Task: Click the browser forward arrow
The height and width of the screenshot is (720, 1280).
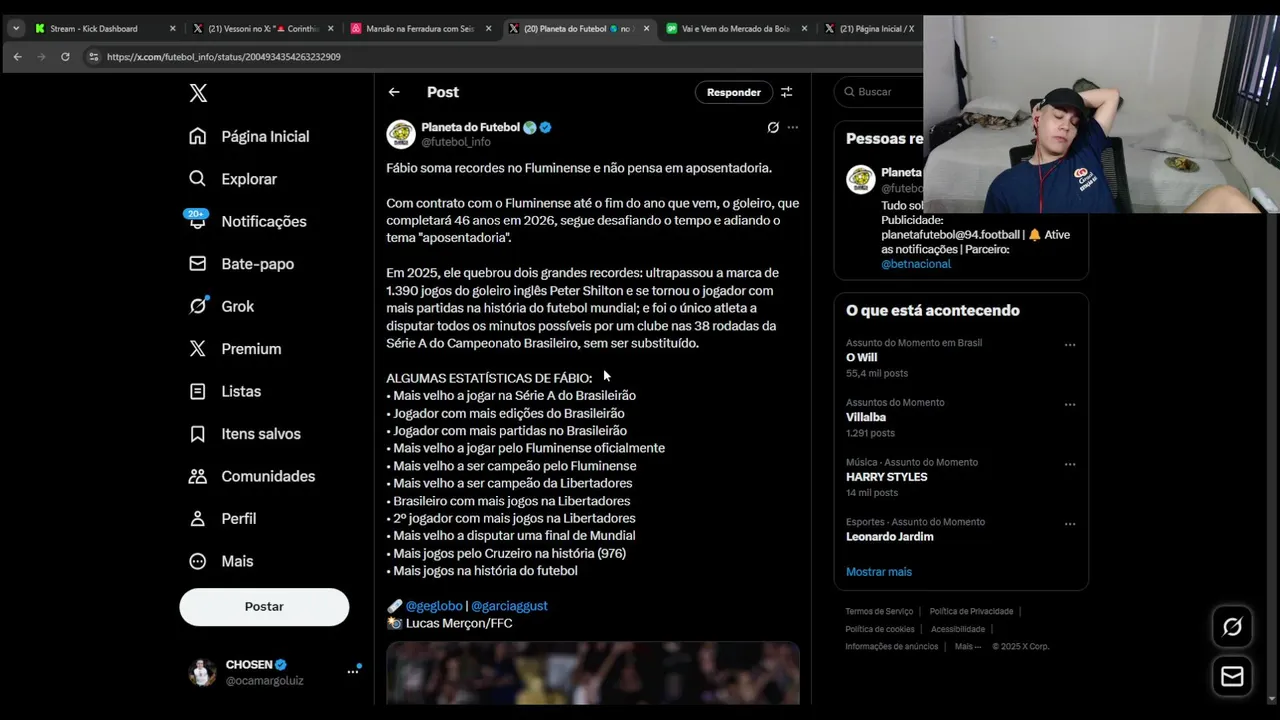Action: (x=41, y=57)
